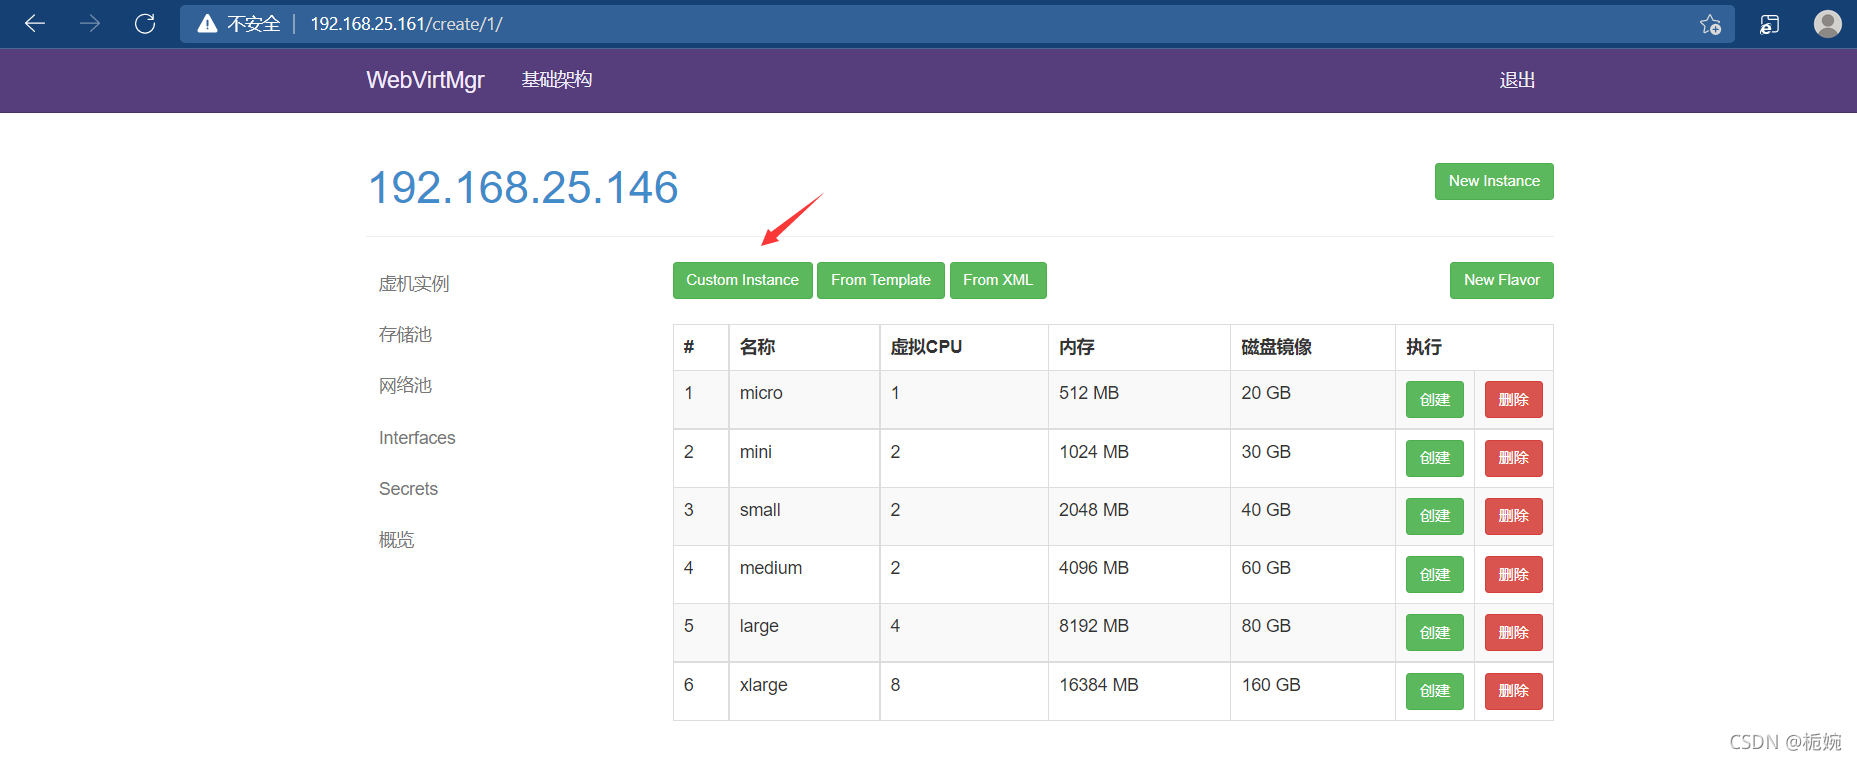The width and height of the screenshot is (1857, 760).
Task: Click the From XML button
Action: coord(998,280)
